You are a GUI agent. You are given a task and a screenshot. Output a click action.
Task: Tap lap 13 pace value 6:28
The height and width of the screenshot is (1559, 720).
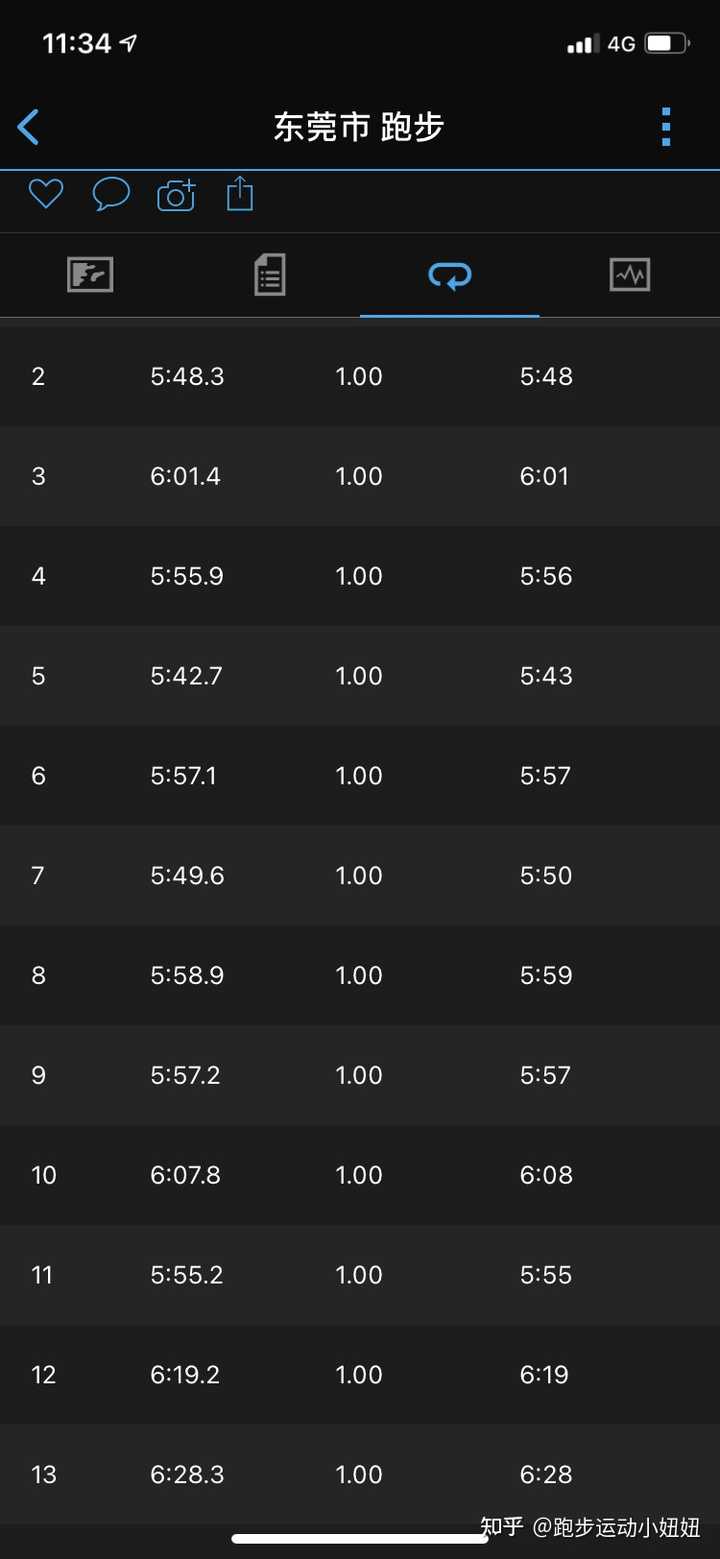pos(546,1475)
